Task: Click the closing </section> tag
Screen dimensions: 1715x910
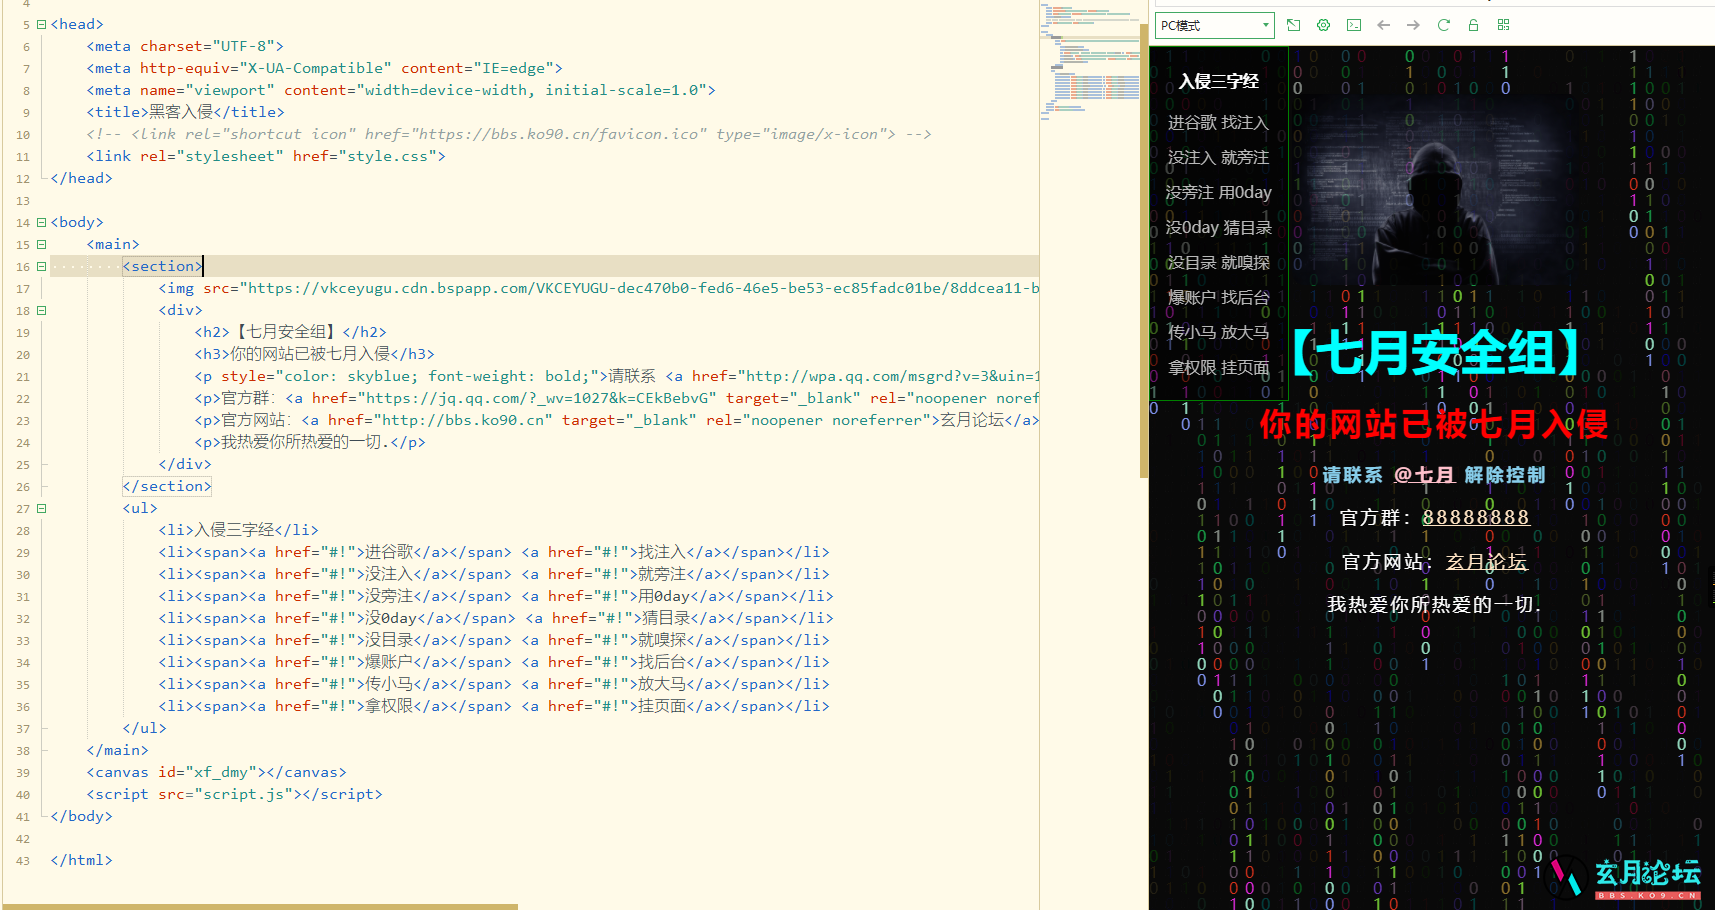Action: pyautogui.click(x=167, y=486)
